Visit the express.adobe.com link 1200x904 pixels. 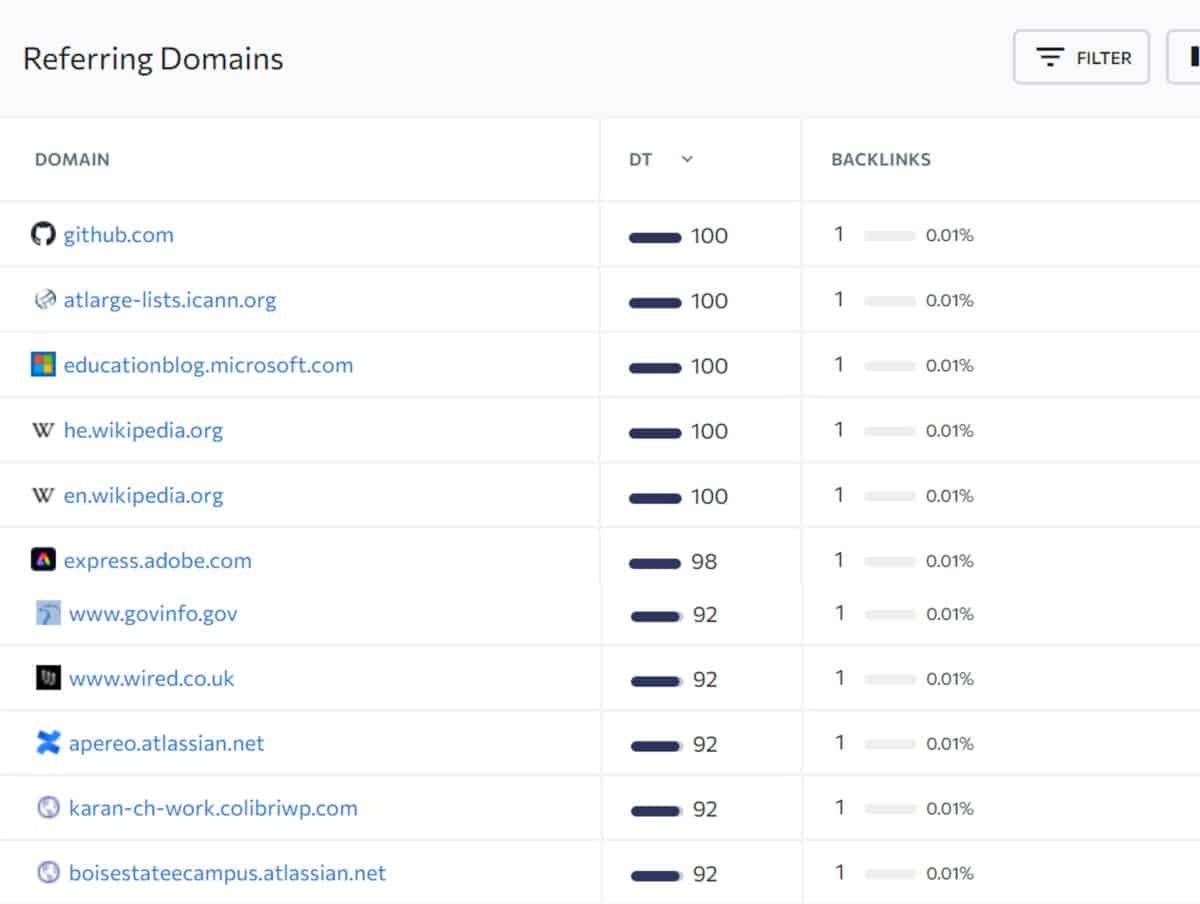point(157,560)
